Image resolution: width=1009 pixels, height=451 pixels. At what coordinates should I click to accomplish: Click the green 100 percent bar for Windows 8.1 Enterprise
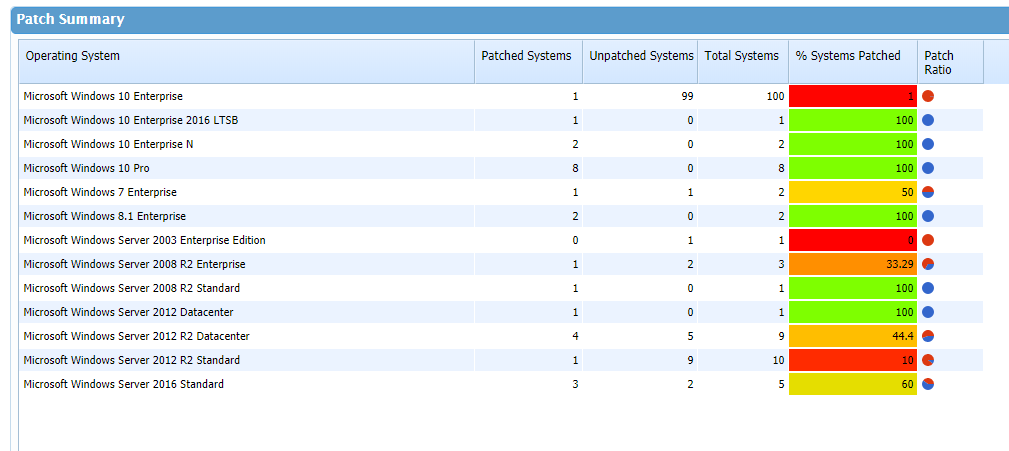[853, 216]
